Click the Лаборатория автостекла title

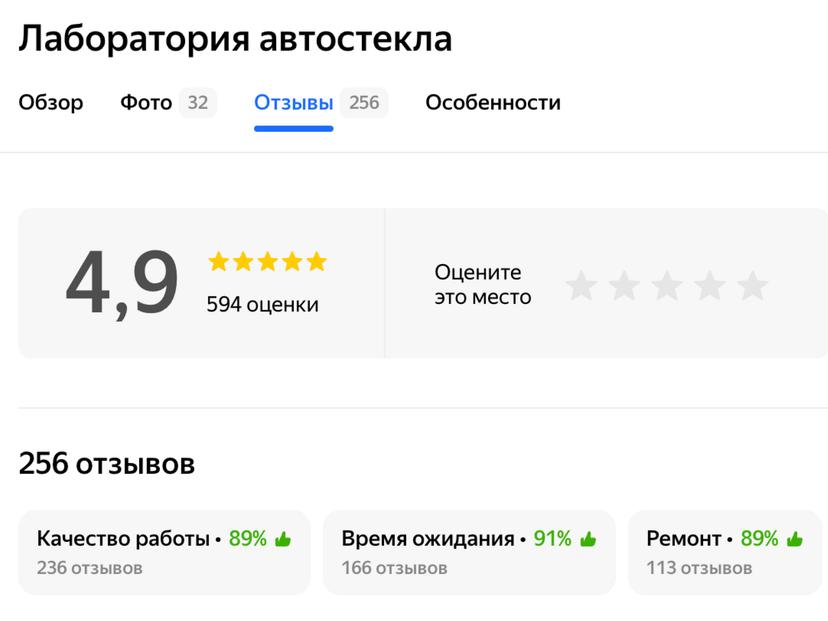[236, 38]
